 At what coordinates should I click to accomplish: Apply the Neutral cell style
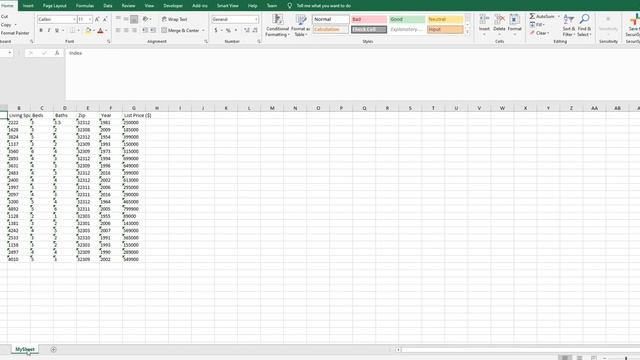click(445, 19)
